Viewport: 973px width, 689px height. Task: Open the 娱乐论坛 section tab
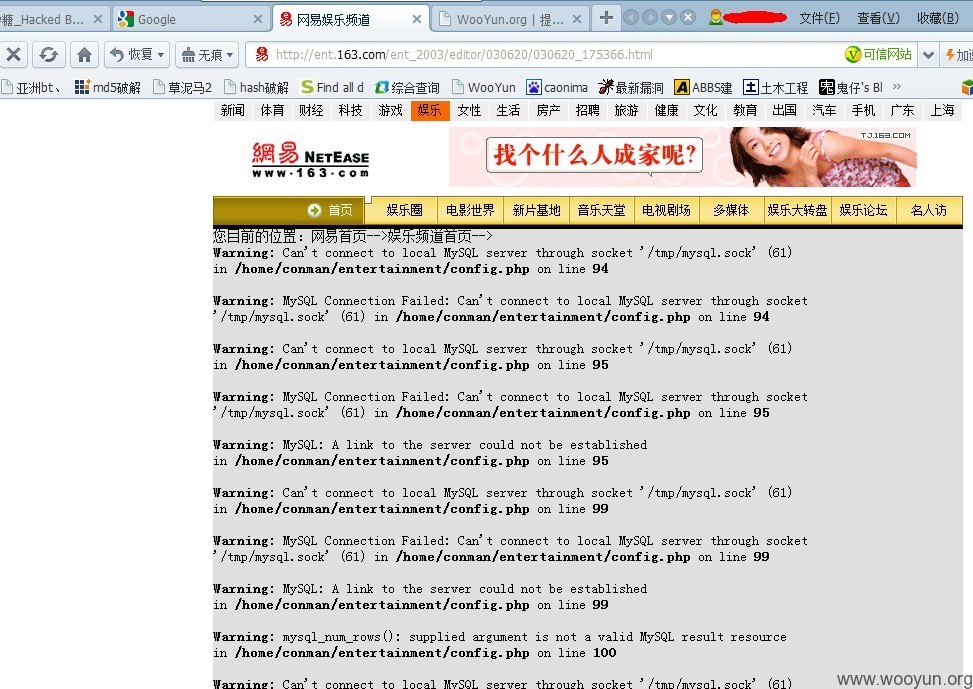pos(863,210)
